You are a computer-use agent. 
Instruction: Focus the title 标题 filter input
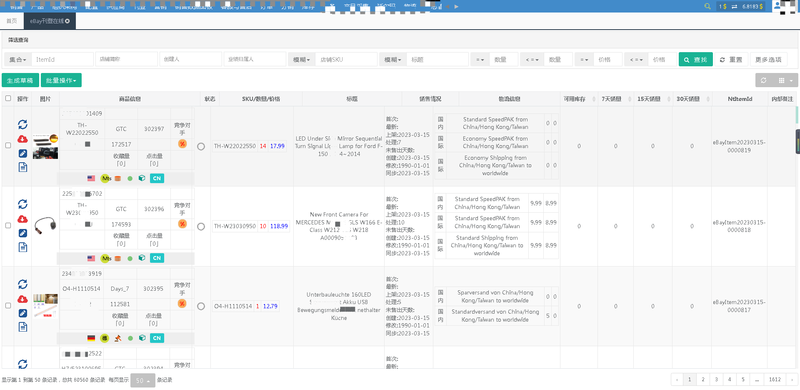[437, 59]
